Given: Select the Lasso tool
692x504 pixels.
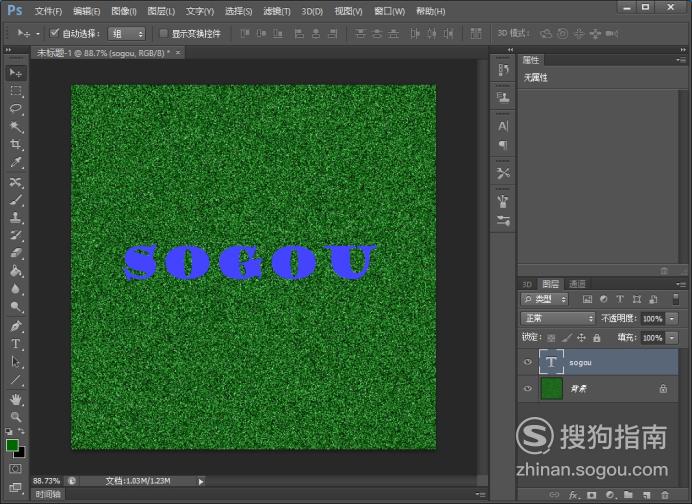Looking at the screenshot, I should 16,109.
